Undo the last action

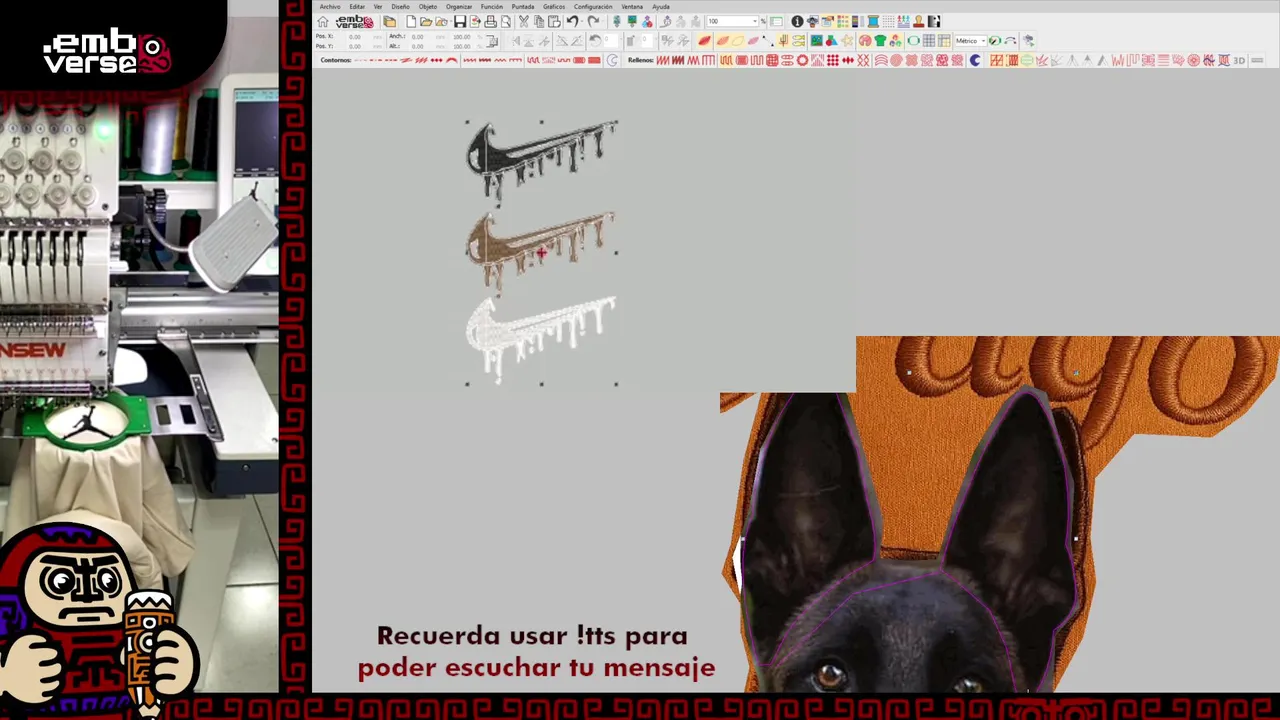click(x=572, y=21)
